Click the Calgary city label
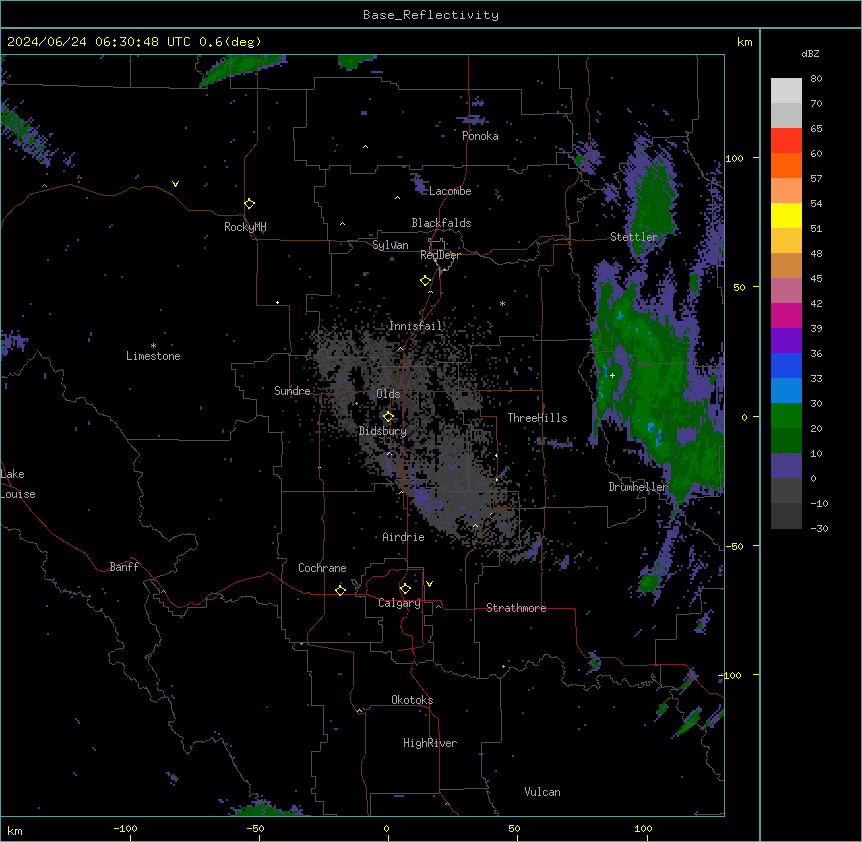Viewport: 862px width, 842px height. [399, 603]
